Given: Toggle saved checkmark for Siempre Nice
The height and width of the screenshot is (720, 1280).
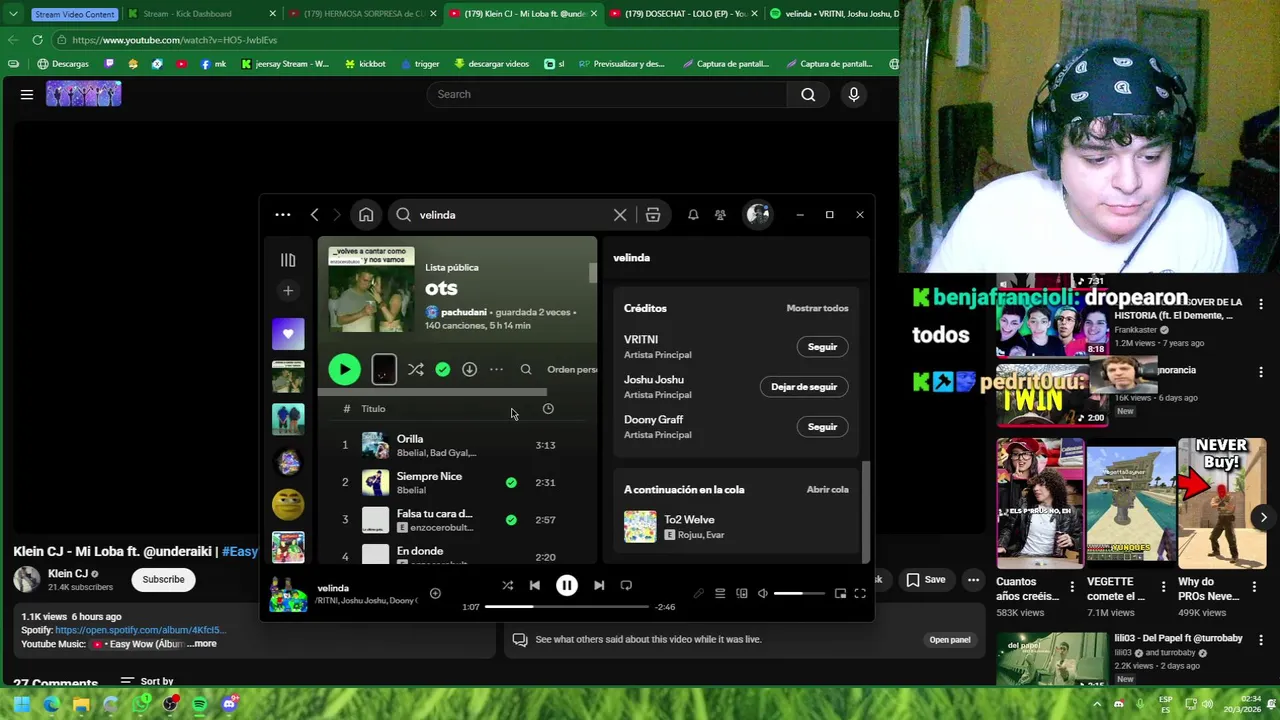Looking at the screenshot, I should (511, 483).
